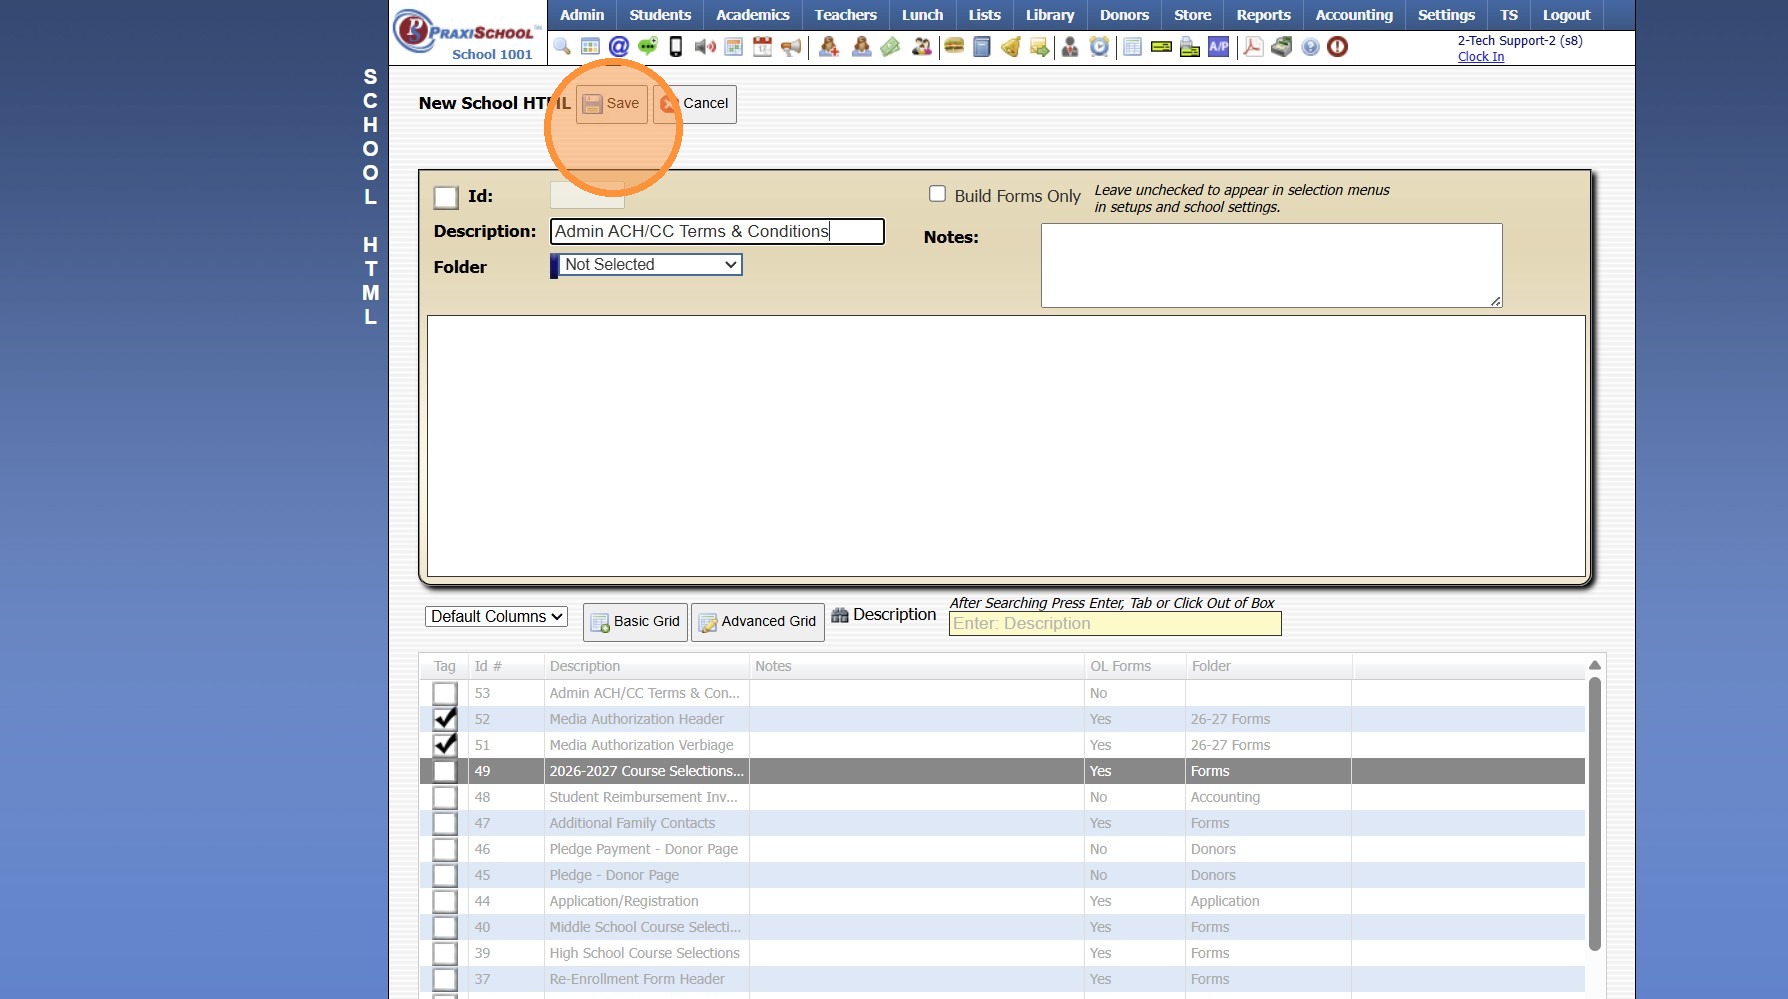This screenshot has height=999, width=1788.
Task: Click the add person icon with plus
Action: click(x=829, y=47)
